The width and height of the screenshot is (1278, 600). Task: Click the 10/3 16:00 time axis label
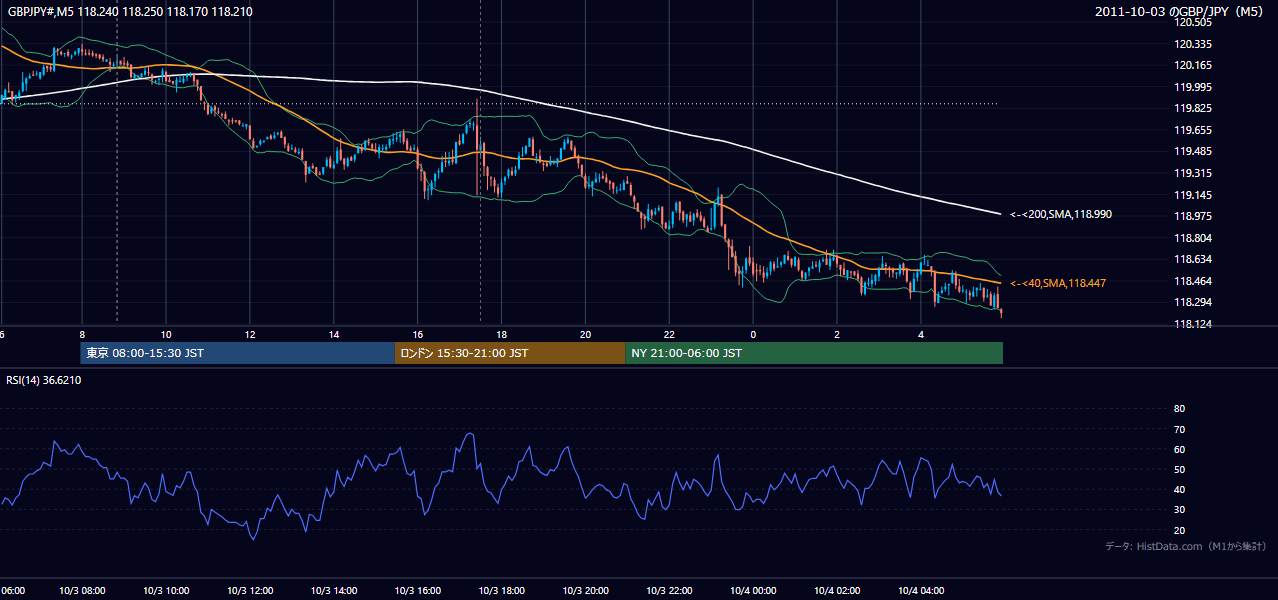(417, 590)
